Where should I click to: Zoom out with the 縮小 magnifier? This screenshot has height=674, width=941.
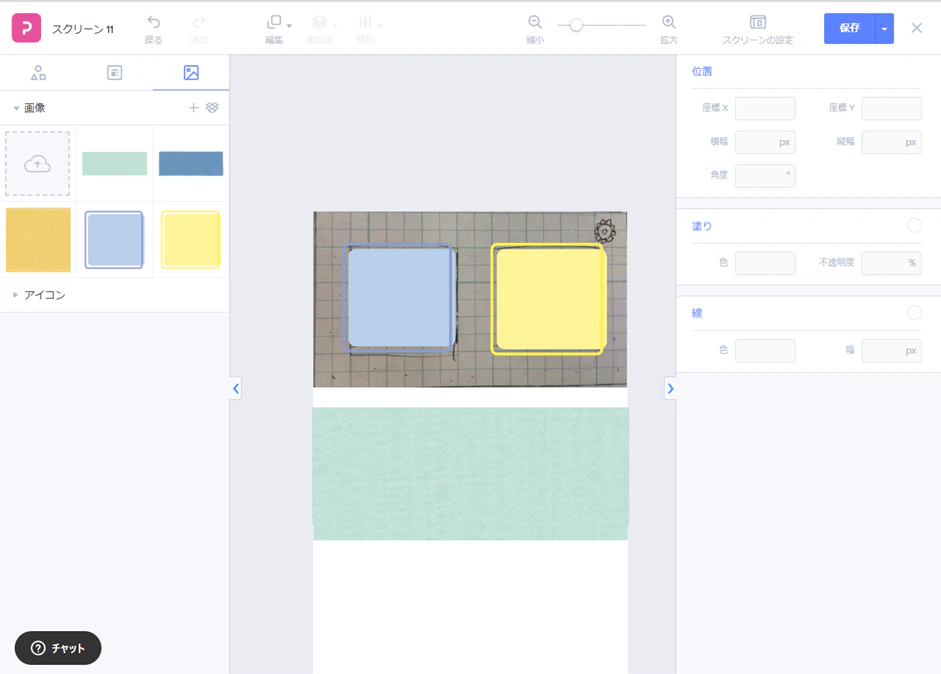click(x=535, y=23)
